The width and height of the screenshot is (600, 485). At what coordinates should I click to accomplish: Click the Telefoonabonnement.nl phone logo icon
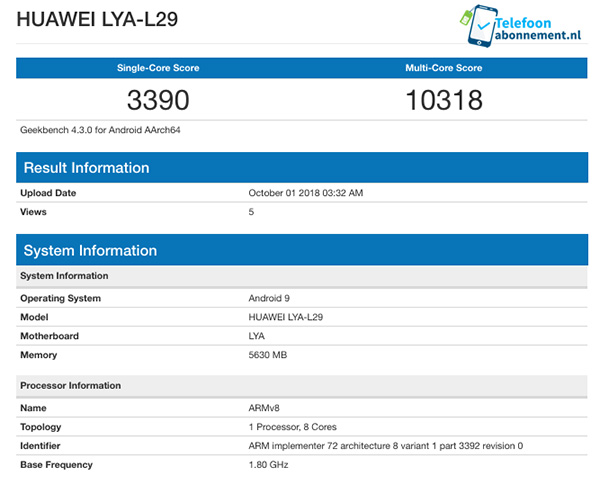click(479, 26)
